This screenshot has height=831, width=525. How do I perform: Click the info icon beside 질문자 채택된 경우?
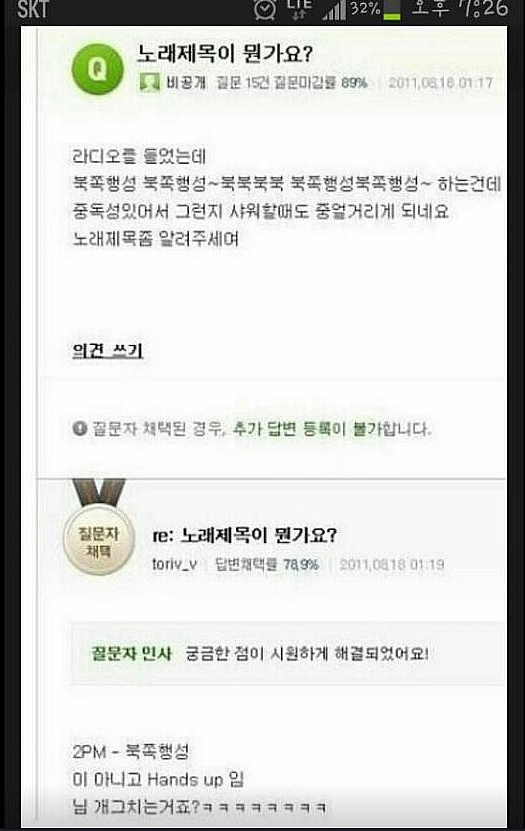(x=79, y=428)
